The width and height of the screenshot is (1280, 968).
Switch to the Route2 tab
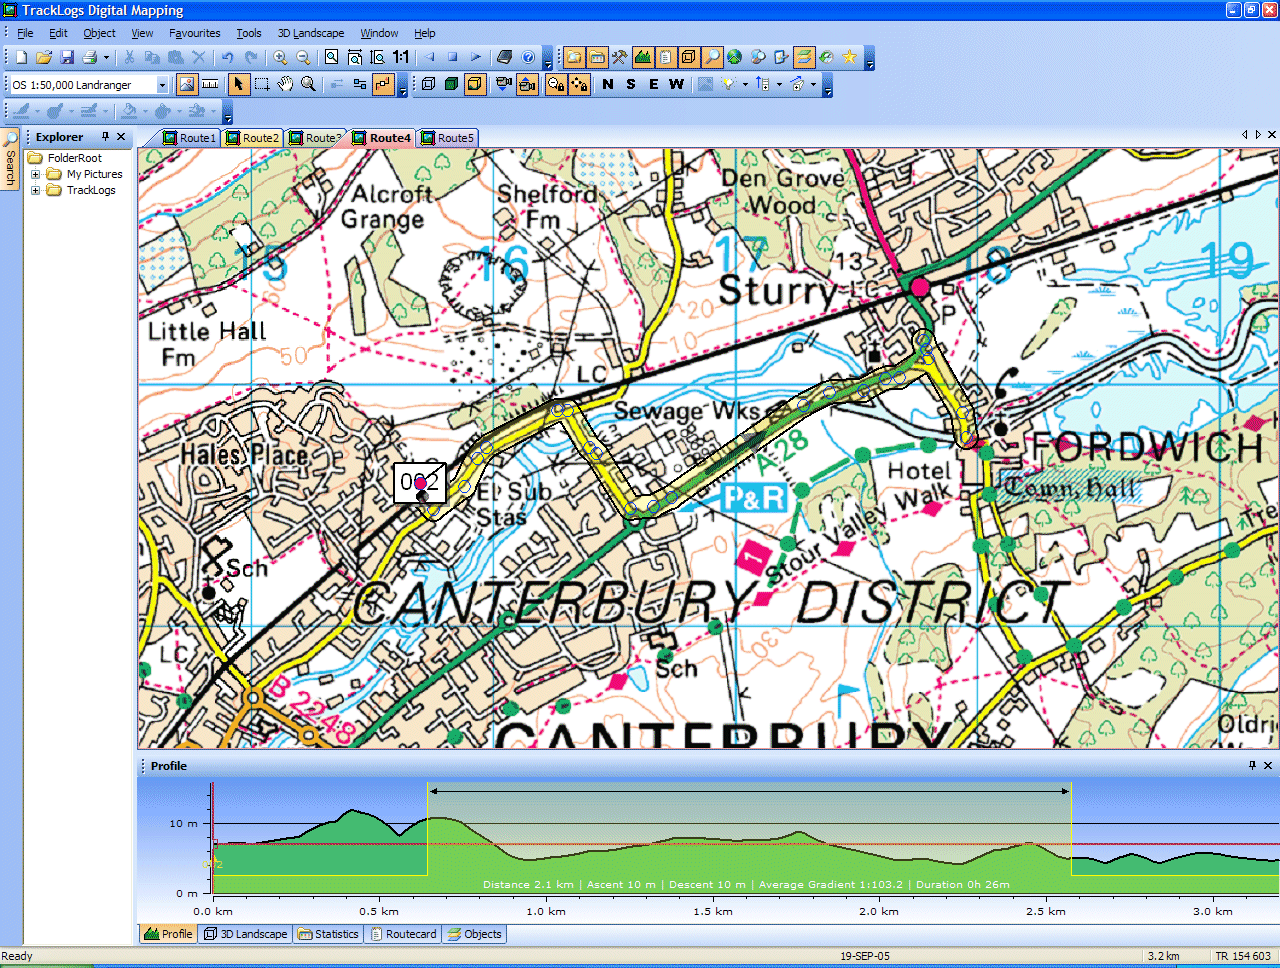coord(252,138)
